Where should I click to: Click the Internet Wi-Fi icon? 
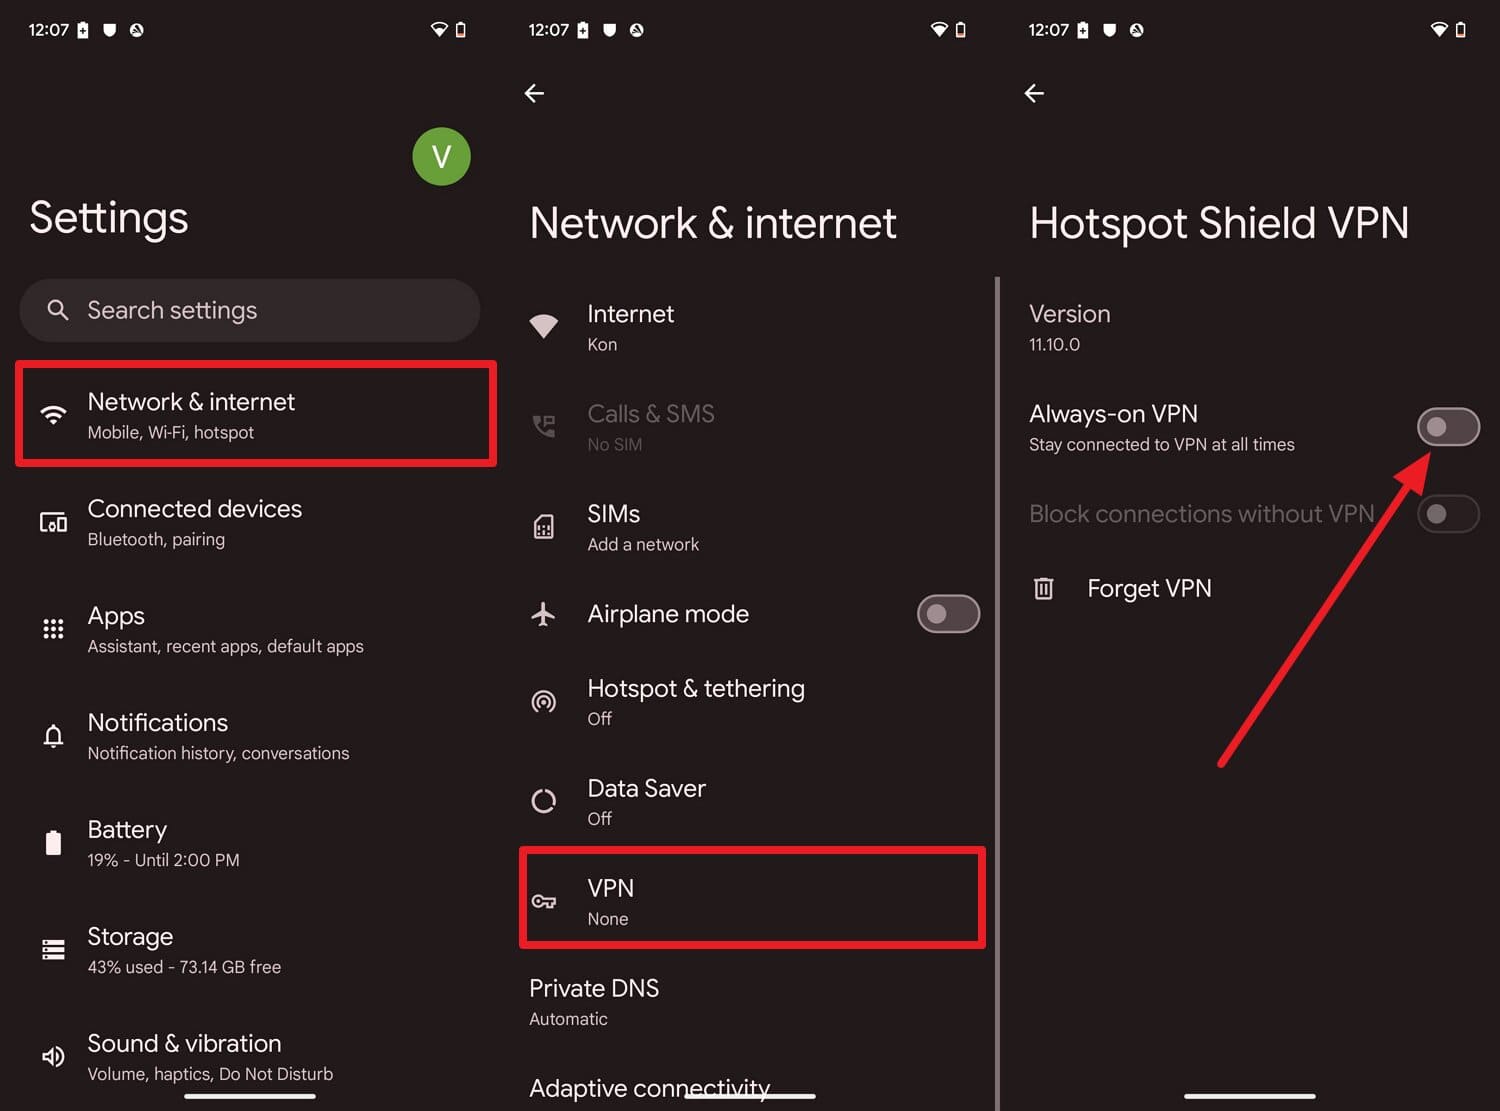point(543,326)
